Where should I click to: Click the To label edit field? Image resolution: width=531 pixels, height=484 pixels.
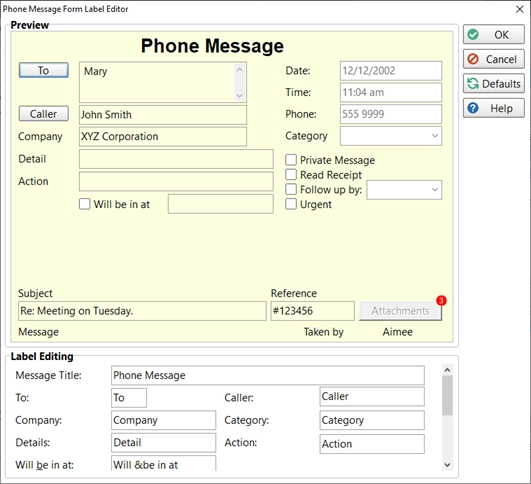click(x=129, y=398)
